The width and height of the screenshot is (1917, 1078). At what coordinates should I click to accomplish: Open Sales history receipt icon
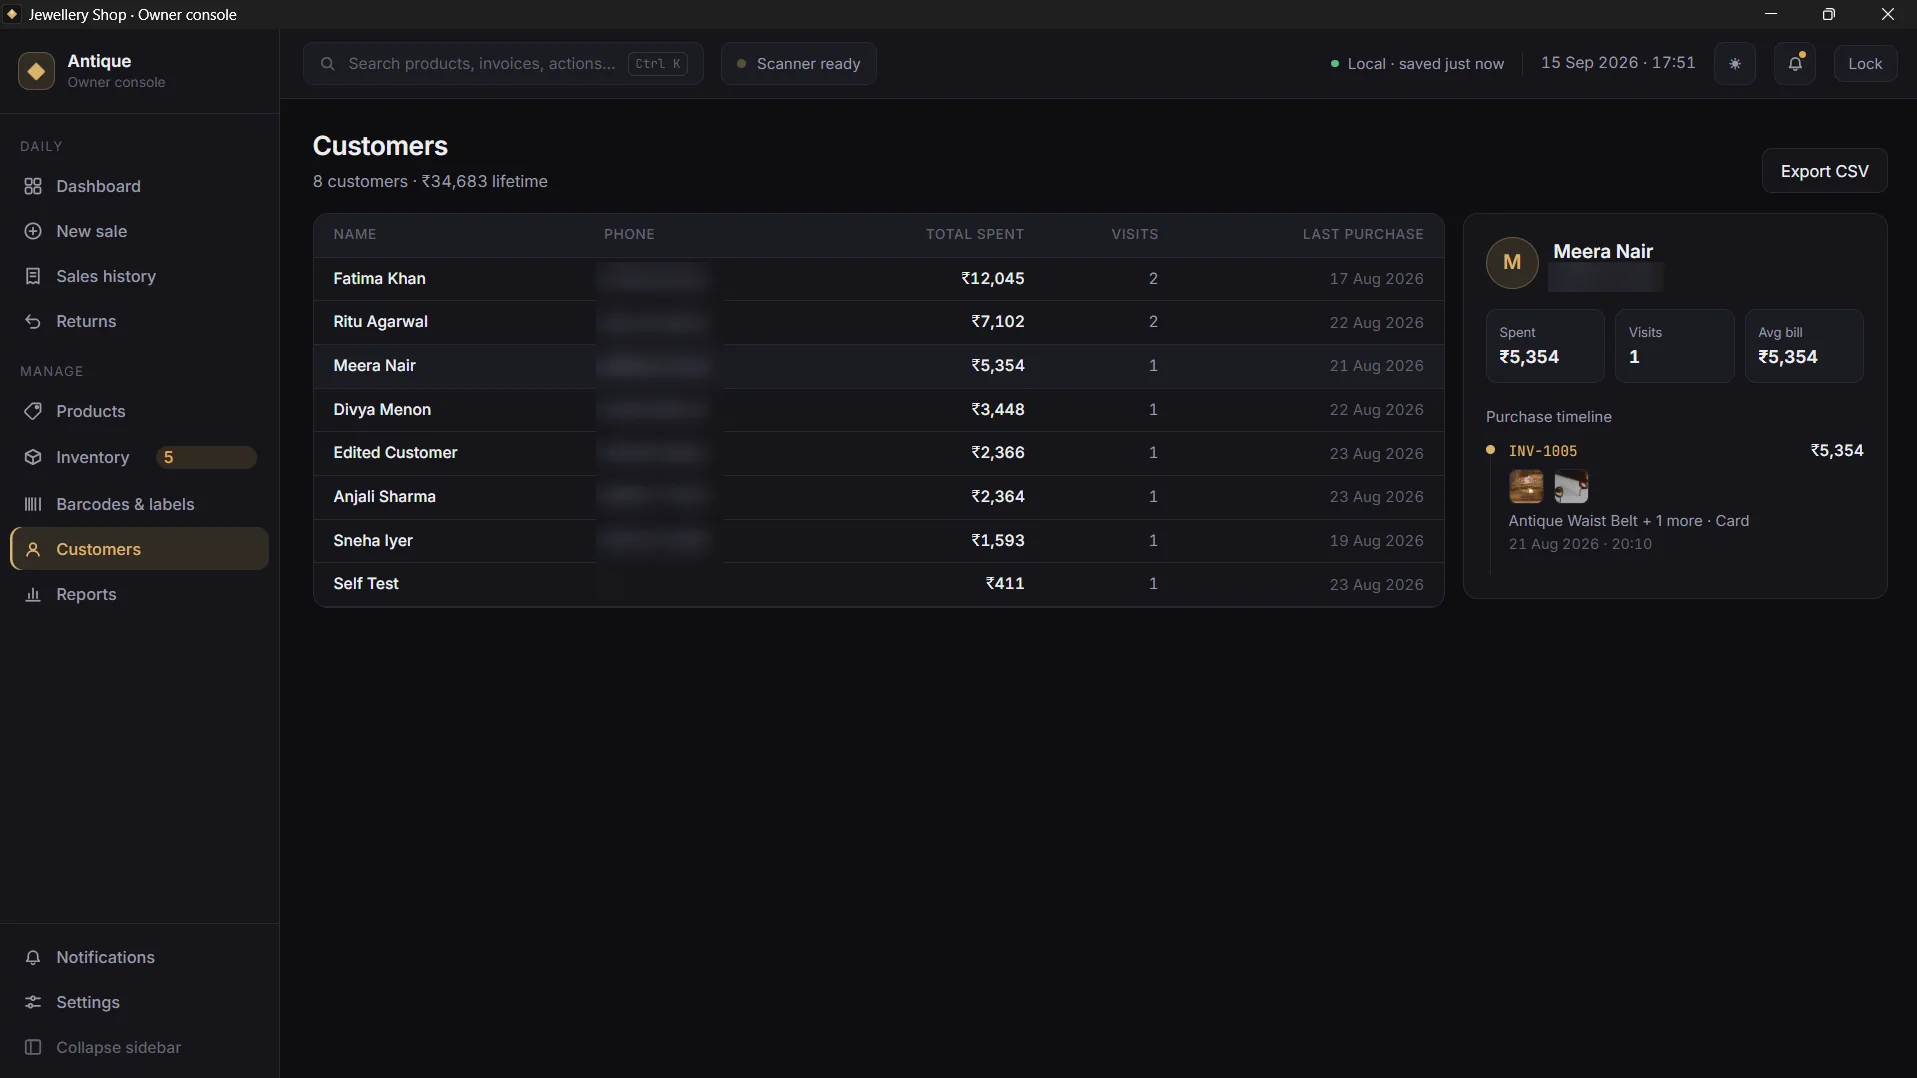pos(33,277)
